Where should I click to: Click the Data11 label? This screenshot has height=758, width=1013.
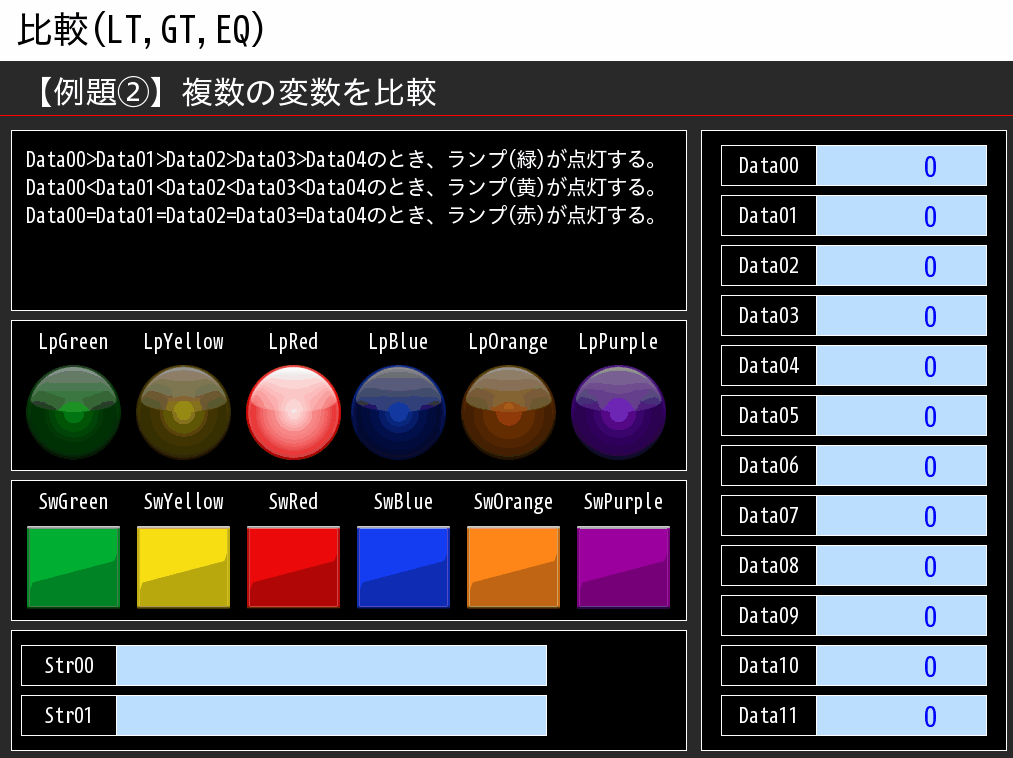(769, 715)
